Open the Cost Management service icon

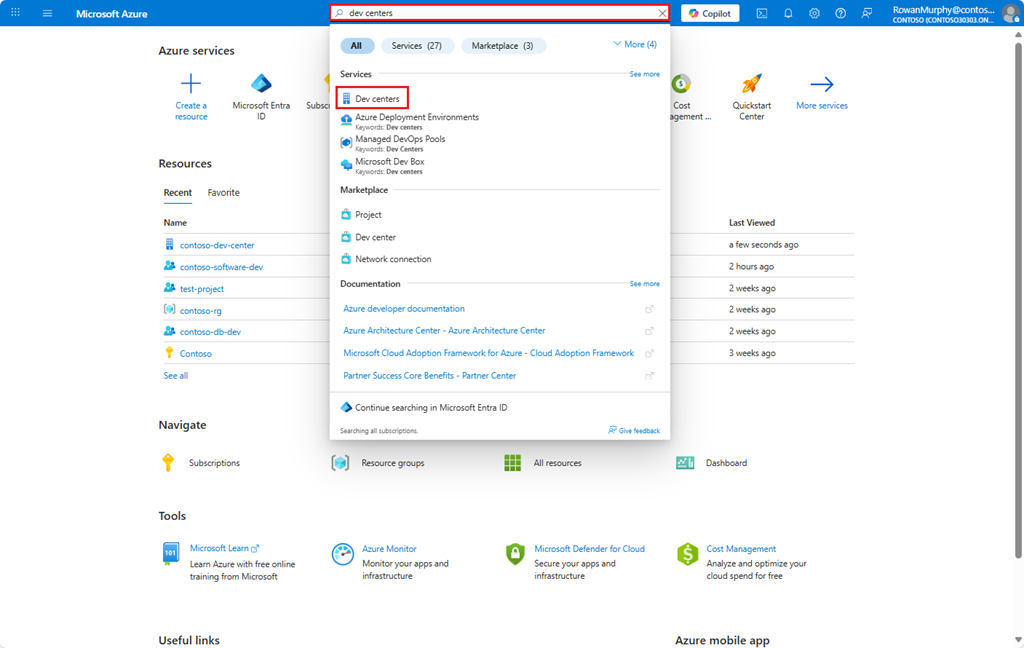tap(682, 84)
